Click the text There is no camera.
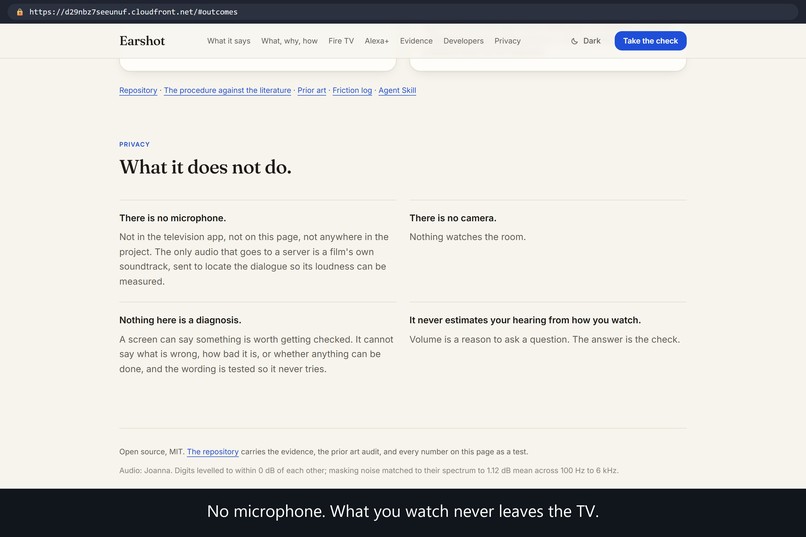Image resolution: width=806 pixels, height=537 pixels. pos(453,218)
